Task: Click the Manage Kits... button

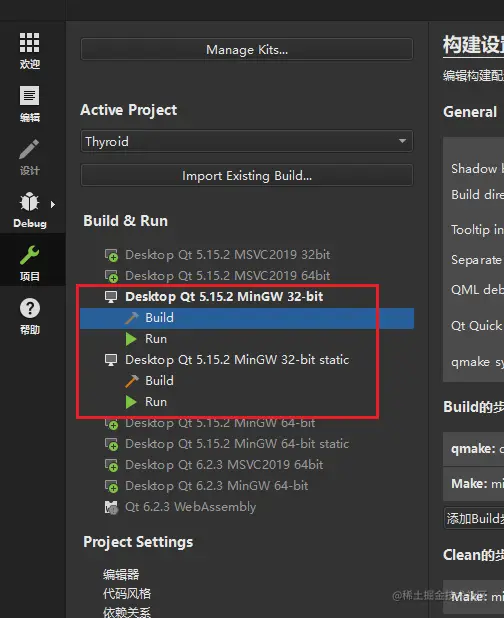Action: coord(247,50)
